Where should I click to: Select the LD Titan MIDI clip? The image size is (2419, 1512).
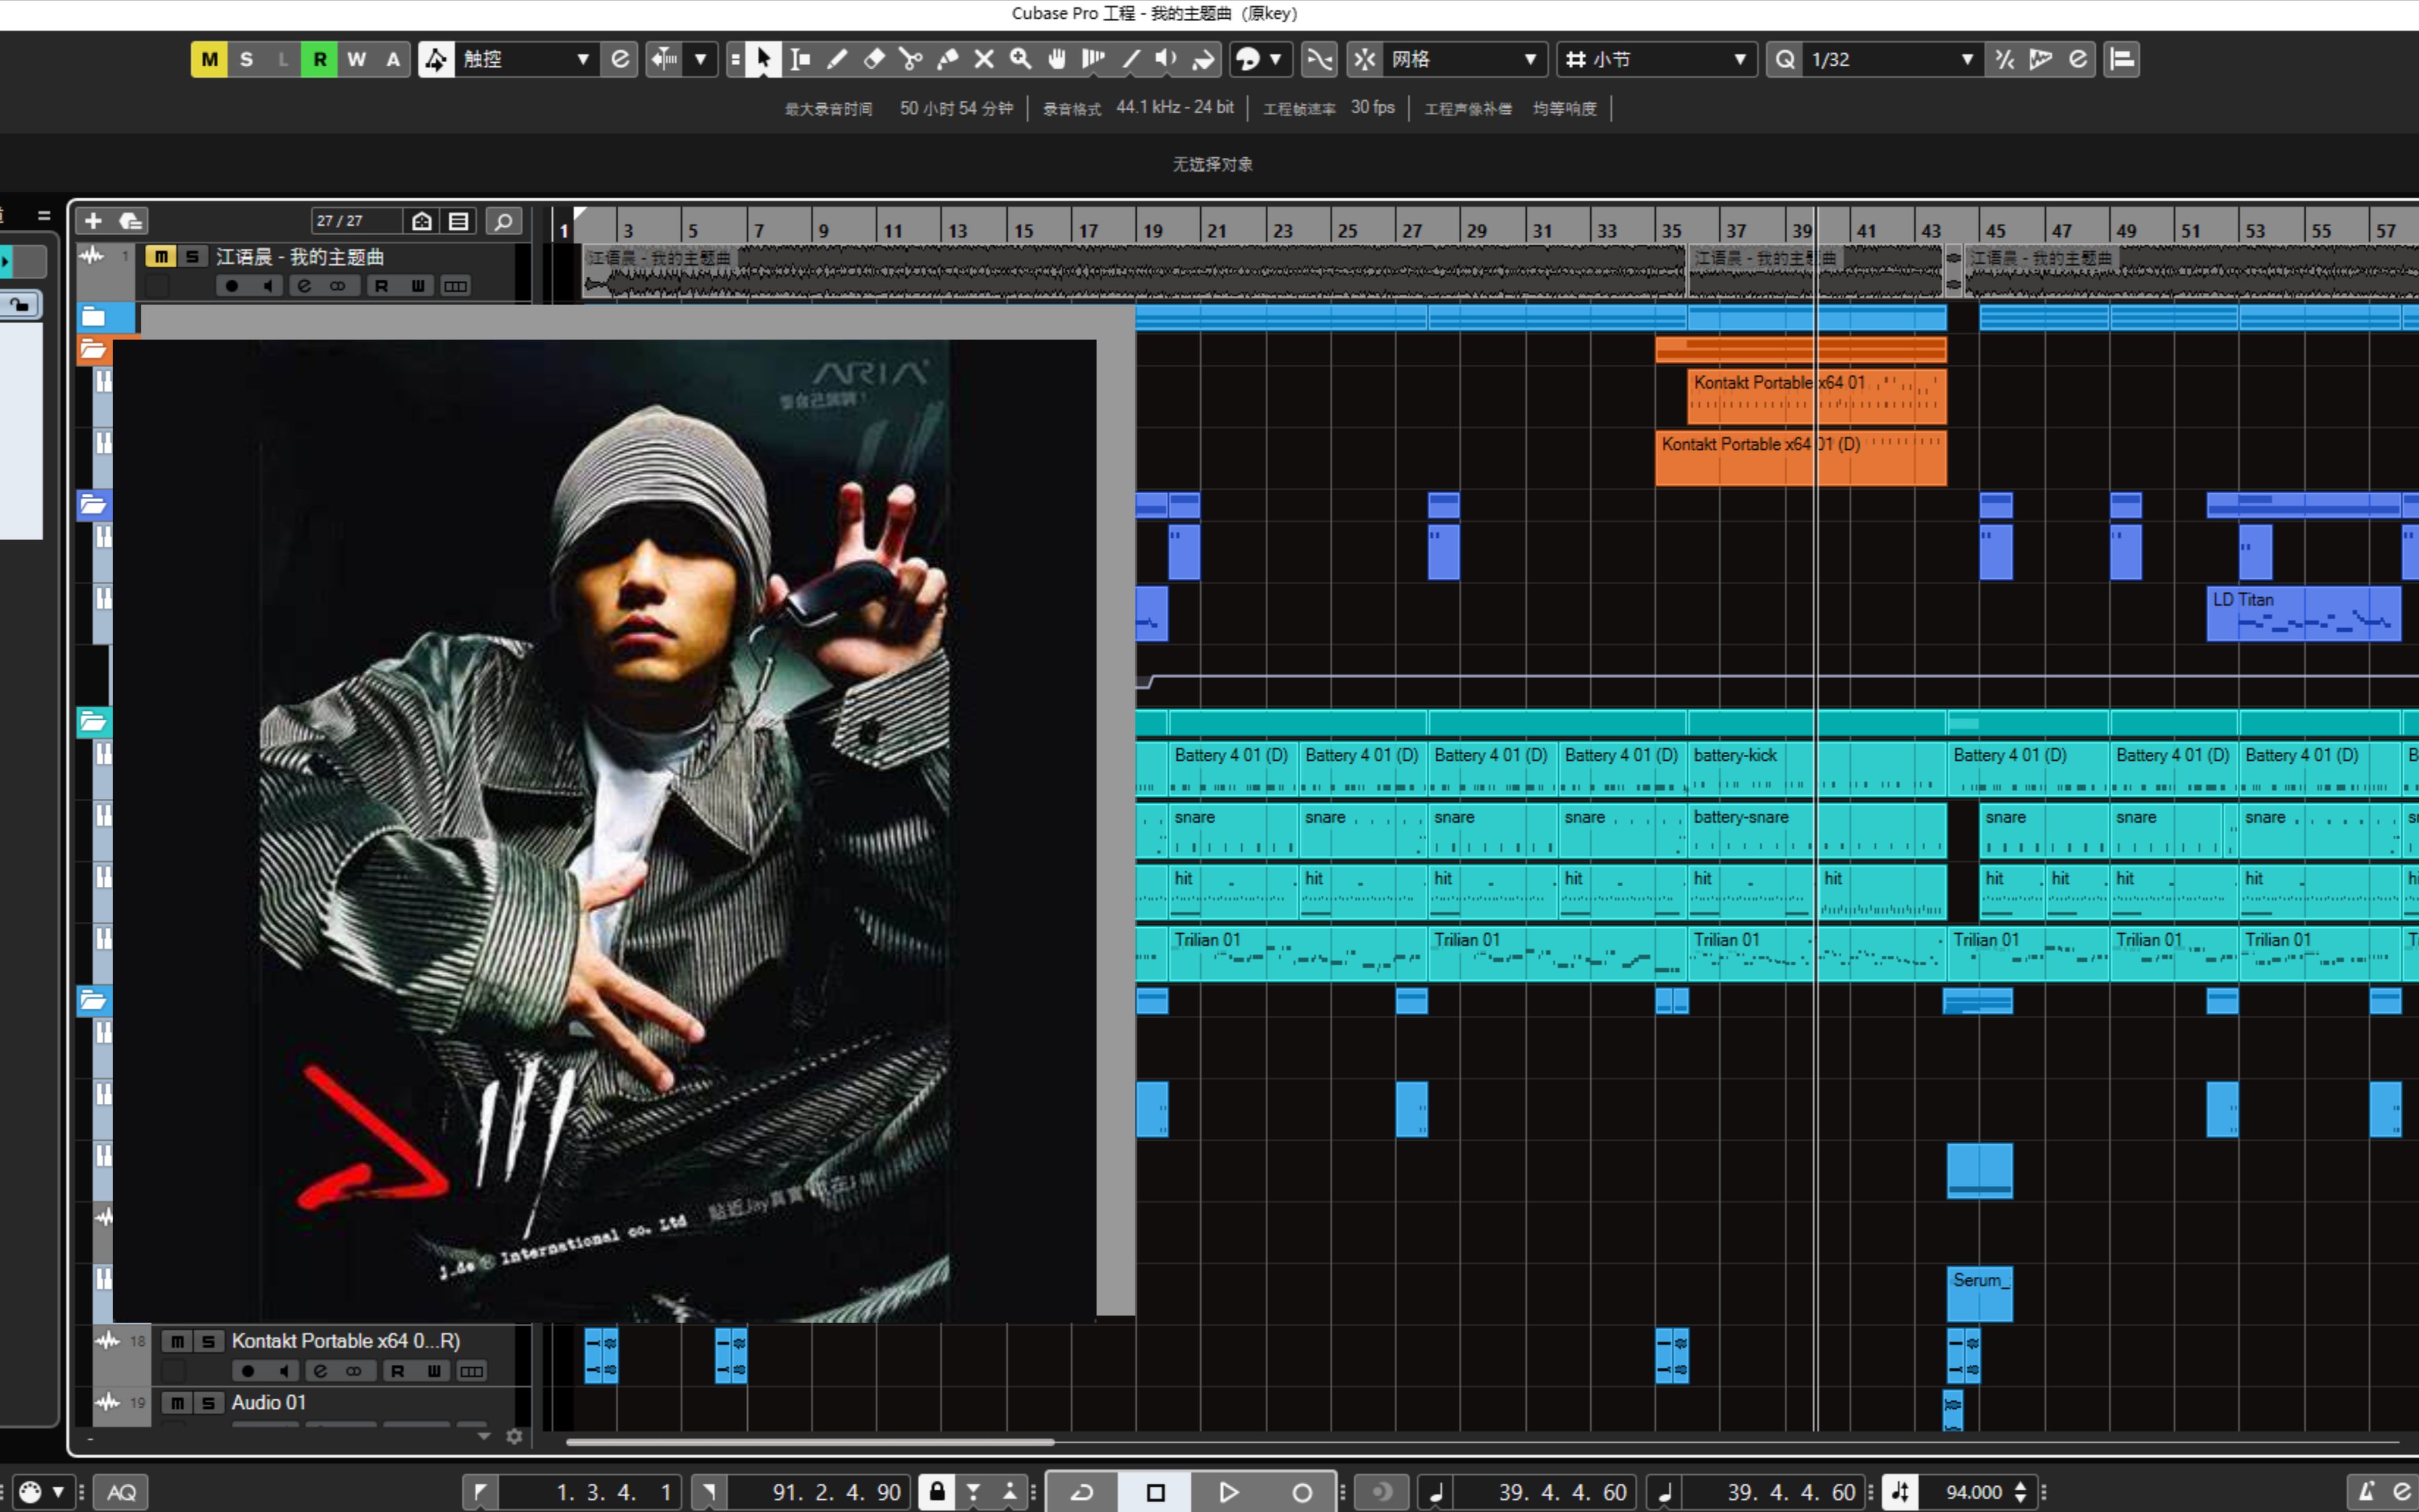(x=2303, y=613)
